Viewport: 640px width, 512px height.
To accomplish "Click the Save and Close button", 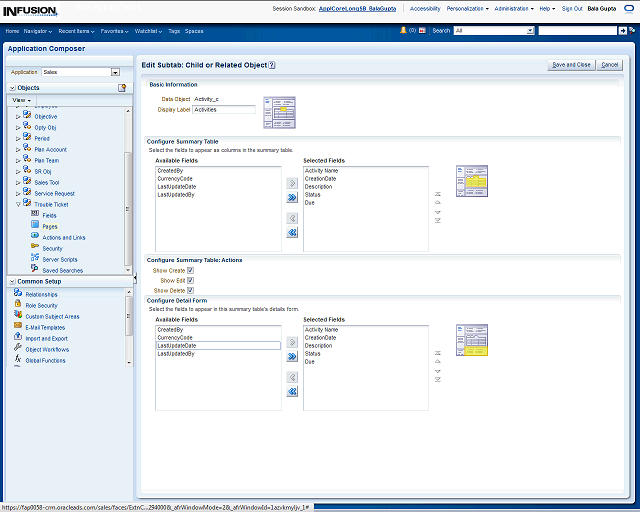I will (x=571, y=65).
